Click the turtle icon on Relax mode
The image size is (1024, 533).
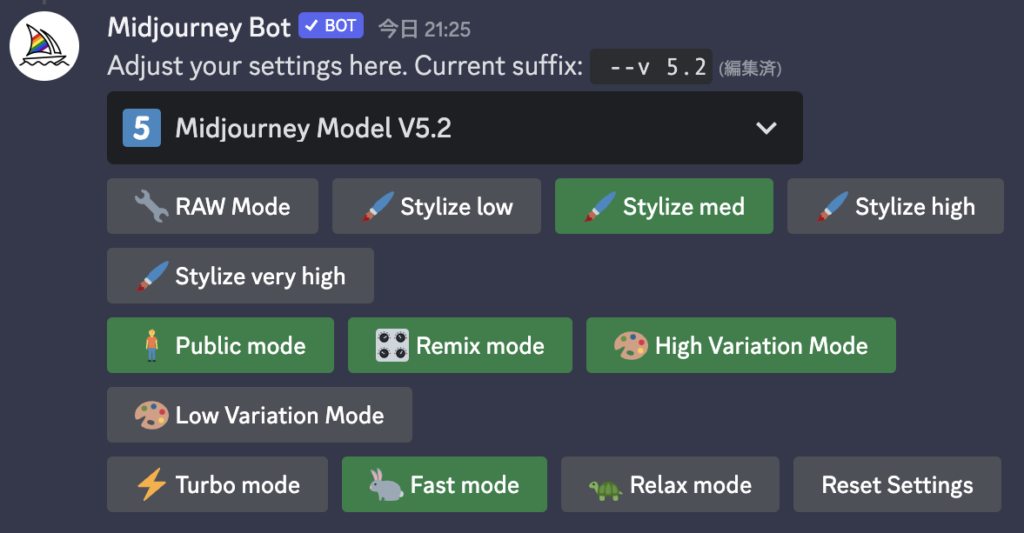click(x=605, y=489)
